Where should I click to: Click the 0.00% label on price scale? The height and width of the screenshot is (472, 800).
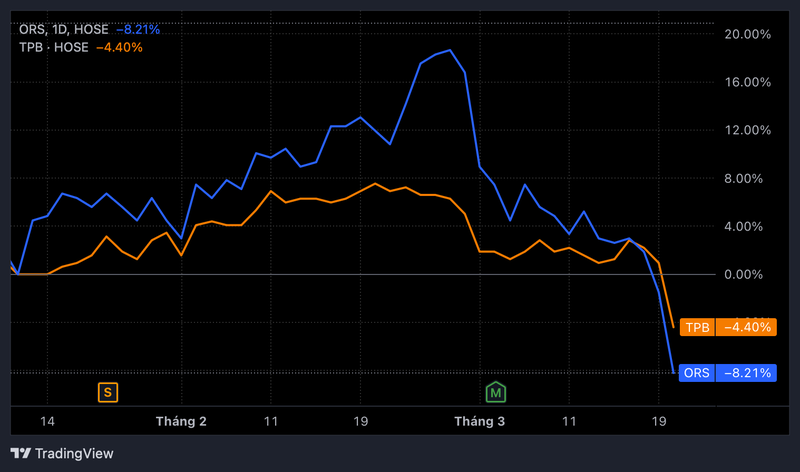click(x=751, y=274)
